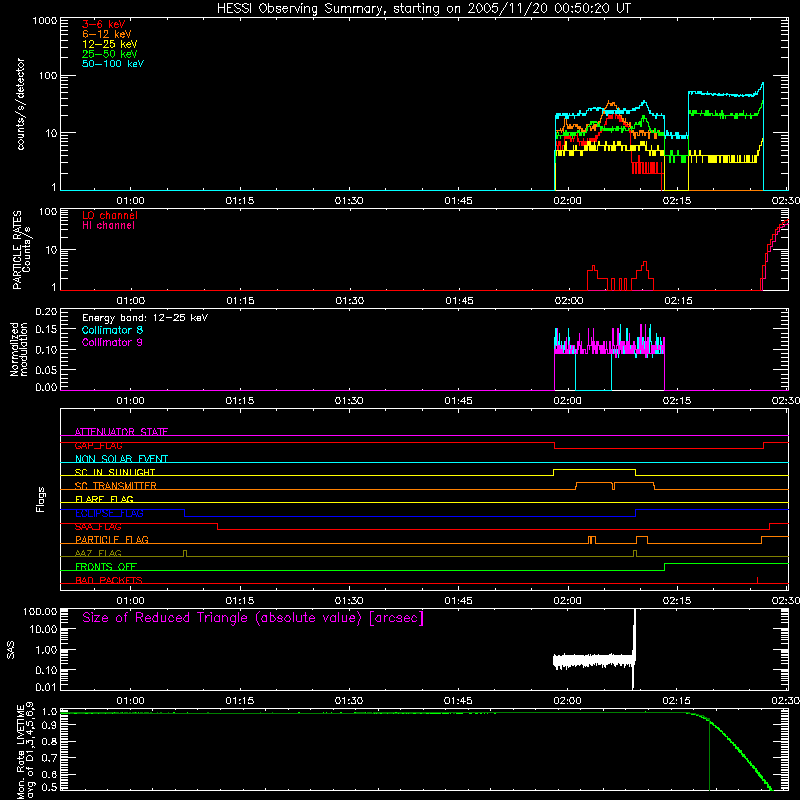
Task: Select the red 3-6 keV legend entry
Action: (103, 24)
